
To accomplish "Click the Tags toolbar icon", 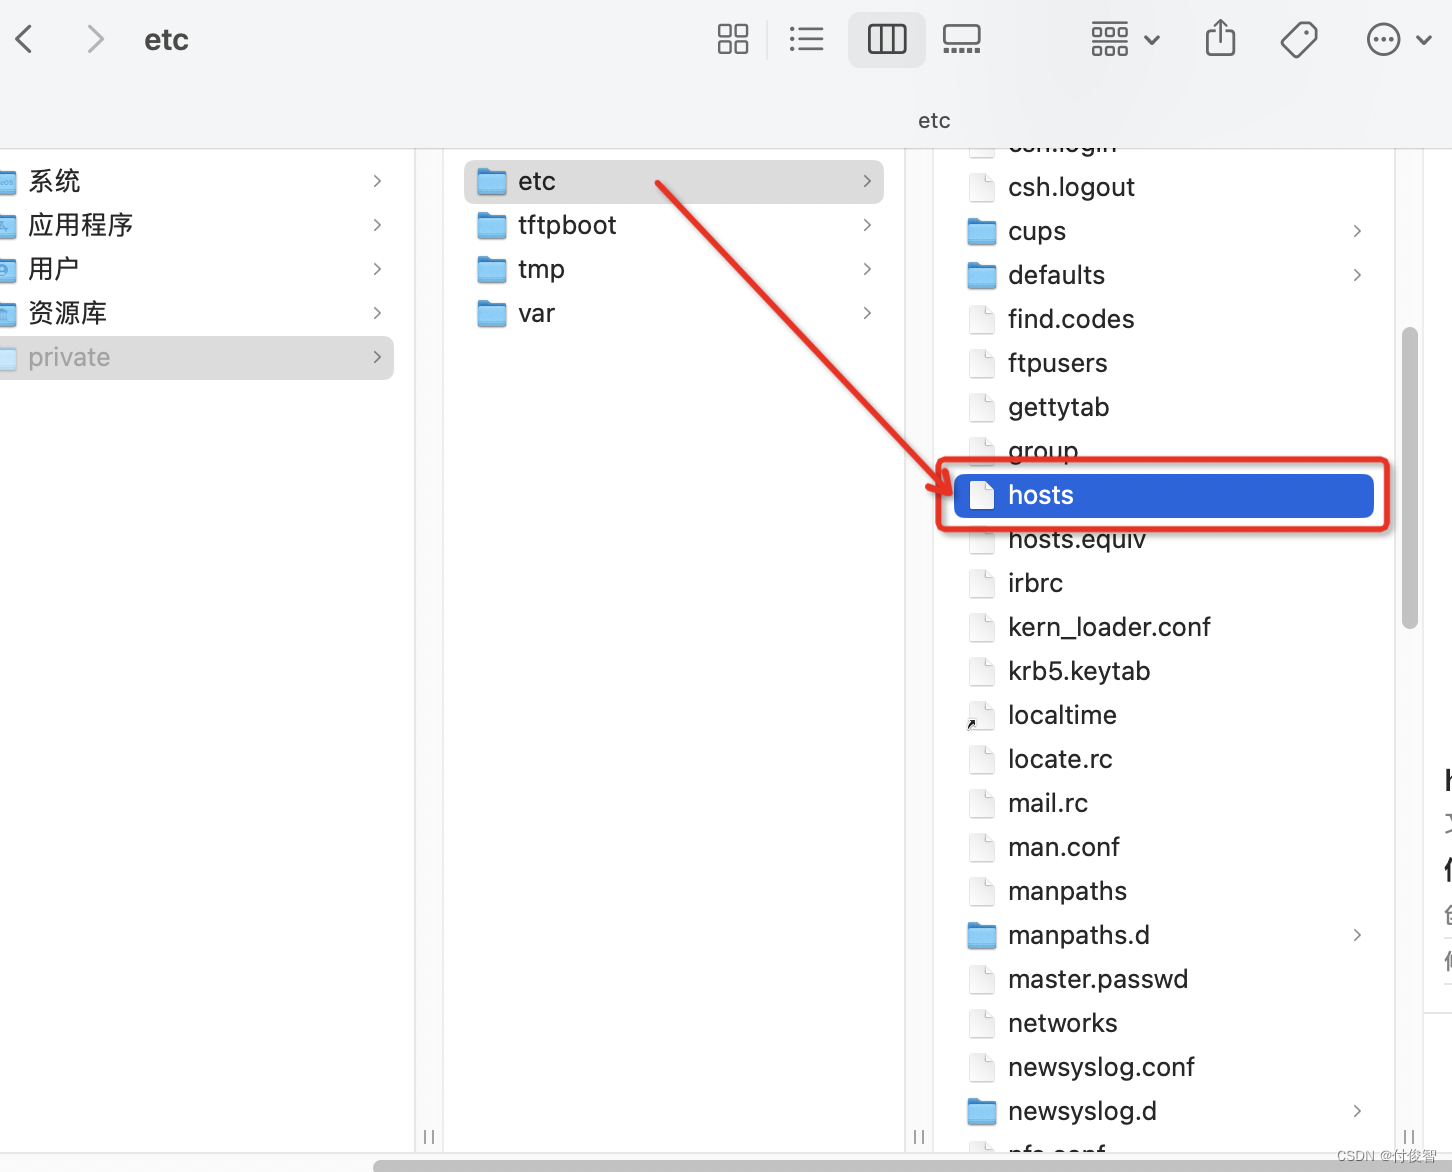I will point(1299,39).
